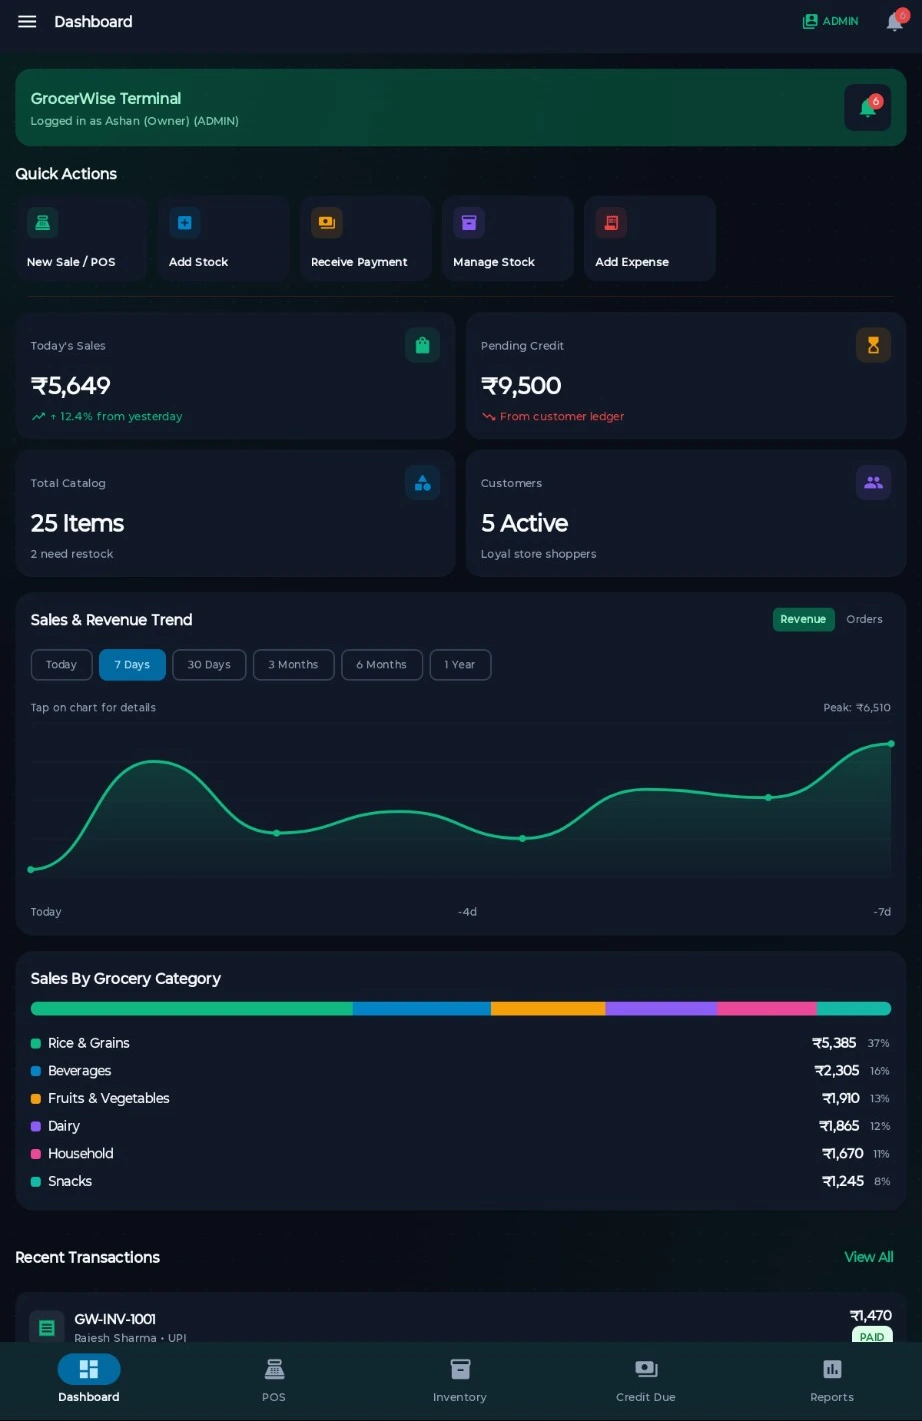
Task: Click the 5 Active customers value
Action: click(x=524, y=523)
